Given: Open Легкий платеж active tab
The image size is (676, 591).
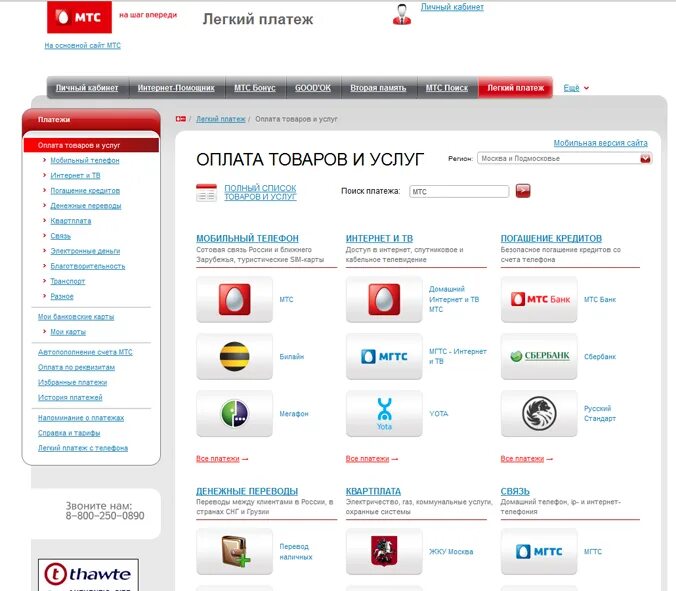Looking at the screenshot, I should pos(515,88).
